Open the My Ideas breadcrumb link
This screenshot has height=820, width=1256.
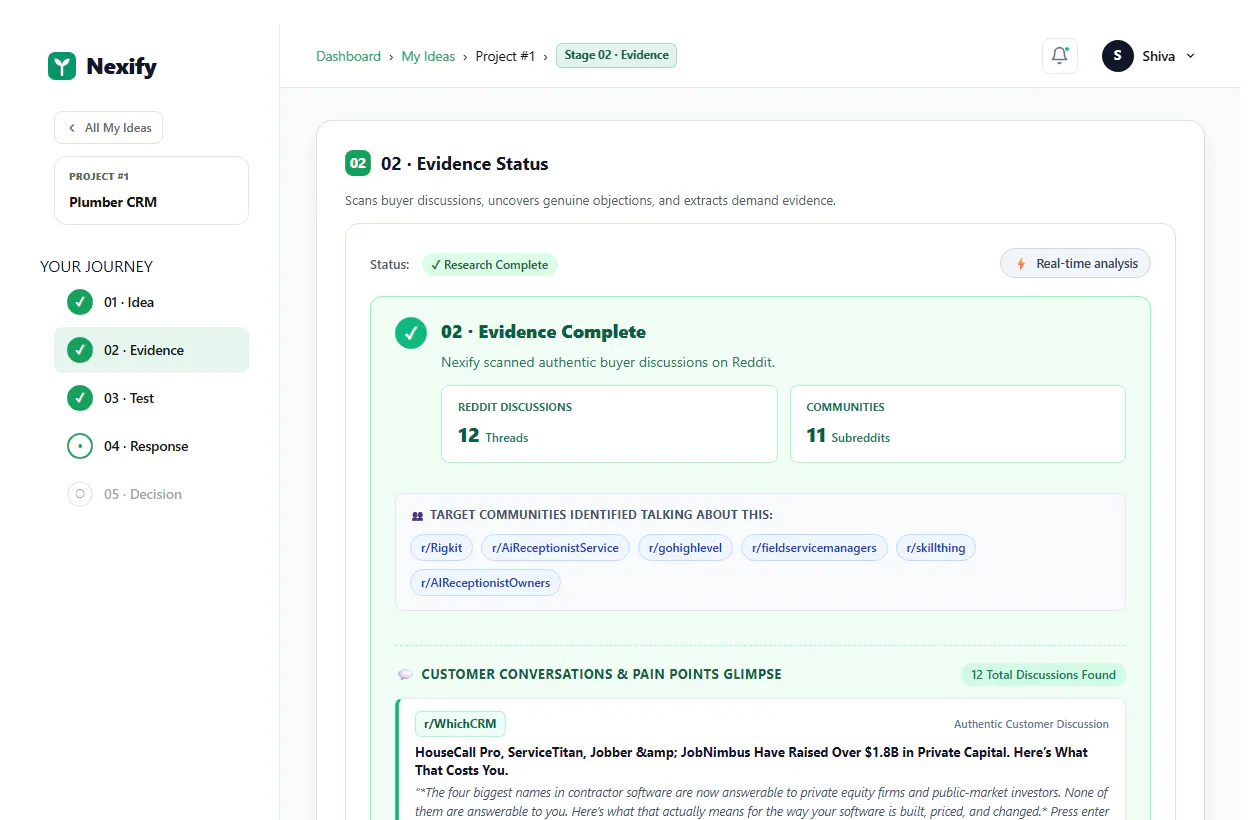click(428, 56)
